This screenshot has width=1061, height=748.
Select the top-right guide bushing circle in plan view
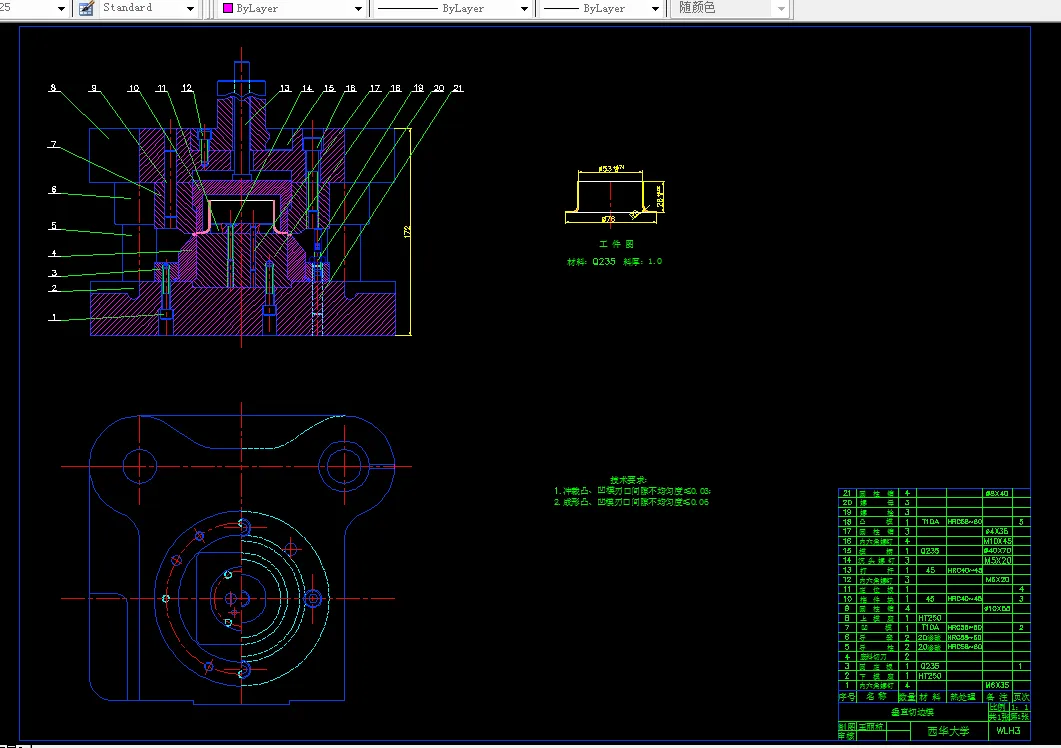344,466
